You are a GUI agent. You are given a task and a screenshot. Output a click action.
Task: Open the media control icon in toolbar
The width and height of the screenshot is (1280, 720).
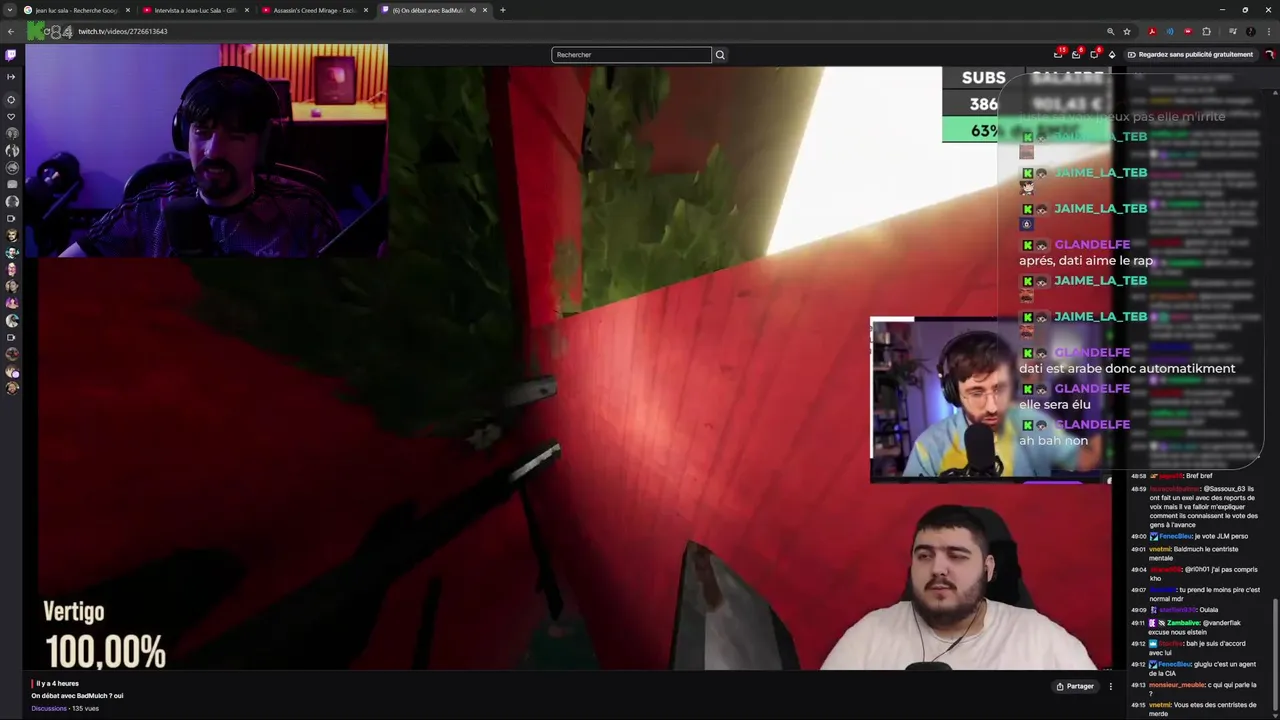point(1232,31)
